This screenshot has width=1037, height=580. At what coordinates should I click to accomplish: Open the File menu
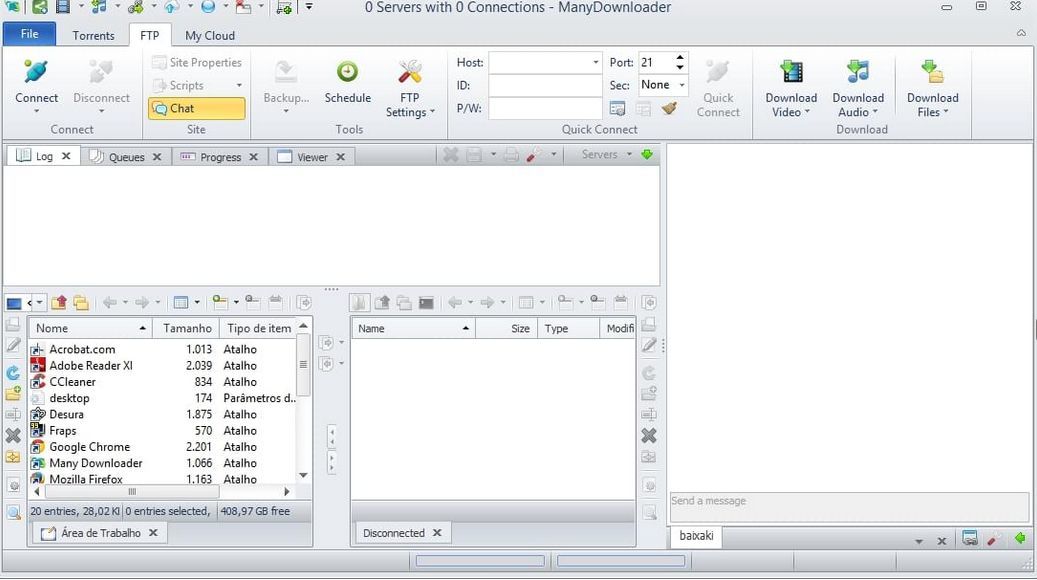(x=29, y=34)
